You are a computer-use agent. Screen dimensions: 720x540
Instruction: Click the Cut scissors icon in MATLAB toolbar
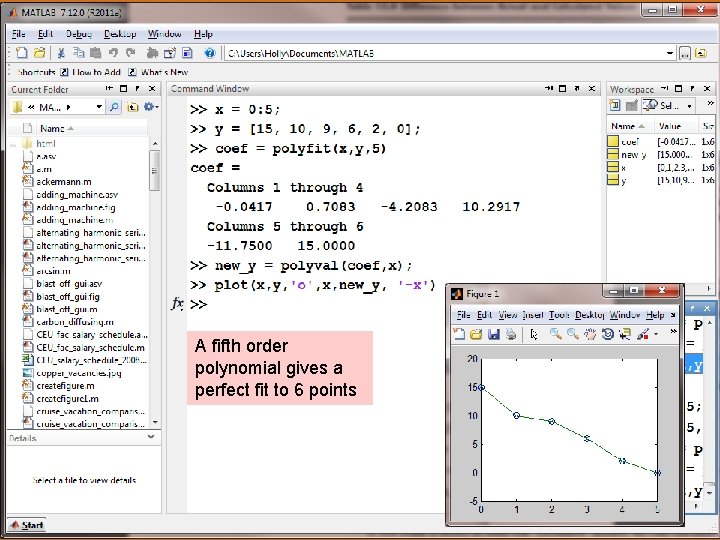(61, 53)
